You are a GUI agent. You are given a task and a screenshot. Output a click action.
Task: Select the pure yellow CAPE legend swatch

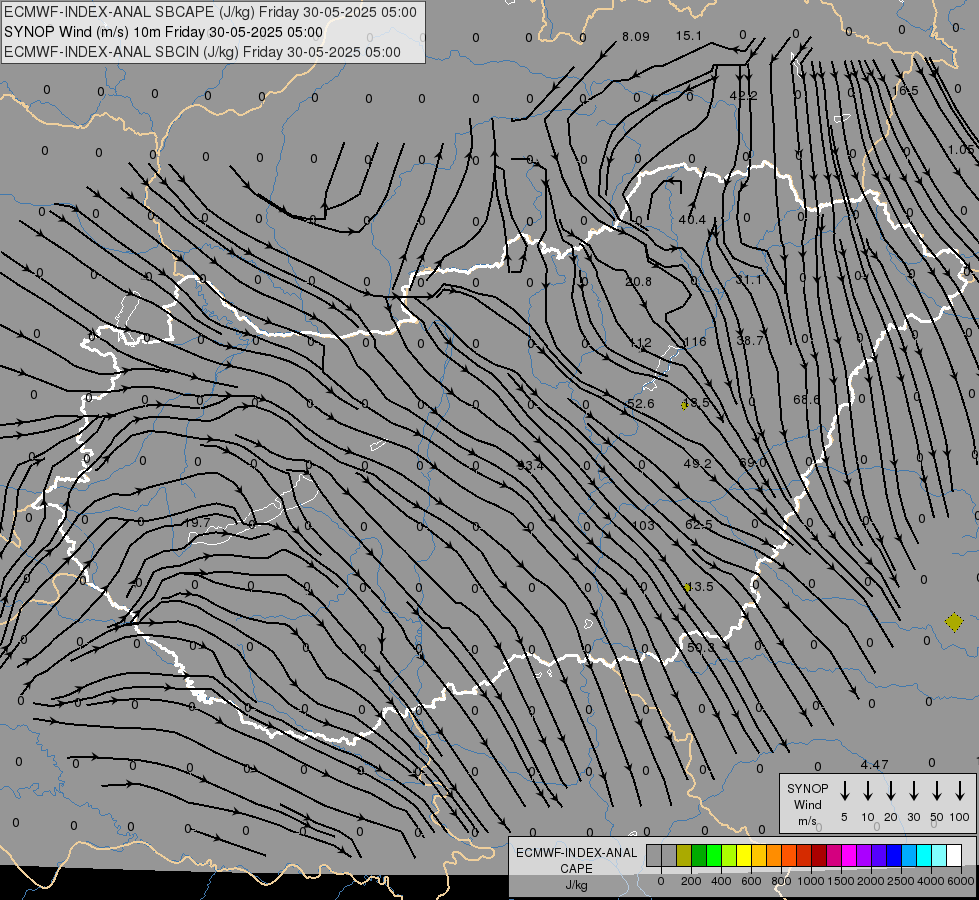tap(744, 855)
